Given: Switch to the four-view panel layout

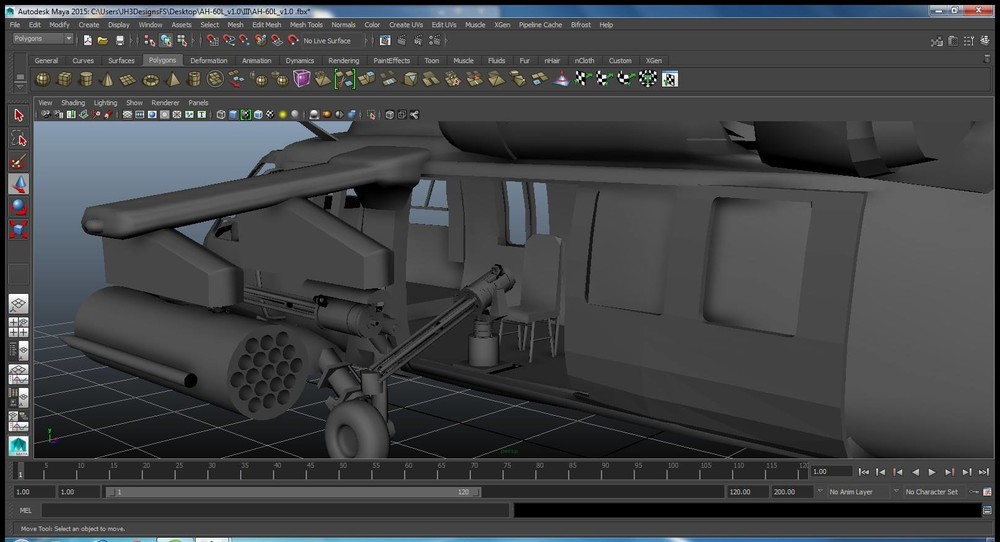Looking at the screenshot, I should (x=19, y=326).
